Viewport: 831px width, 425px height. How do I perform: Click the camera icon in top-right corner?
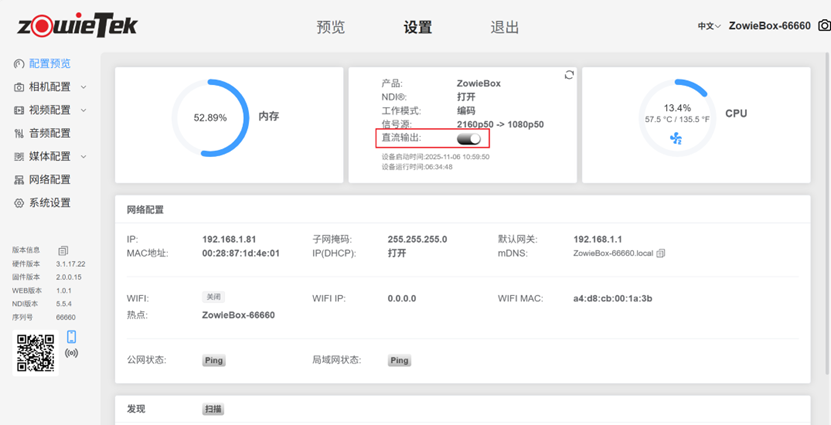point(823,26)
